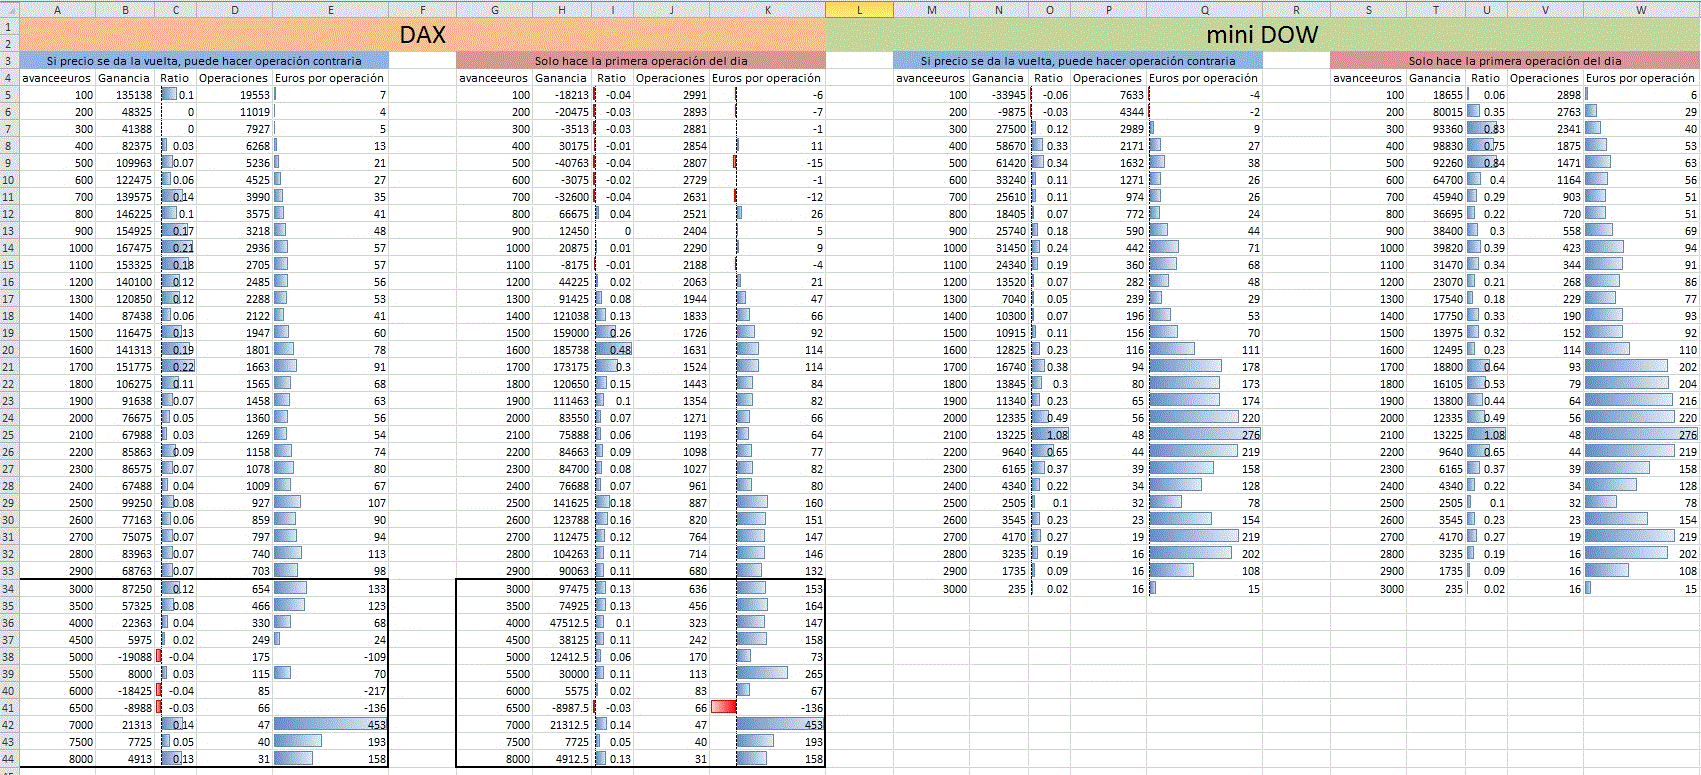Click the row 41 header
This screenshot has height=775, width=1701.
pyautogui.click(x=9, y=707)
